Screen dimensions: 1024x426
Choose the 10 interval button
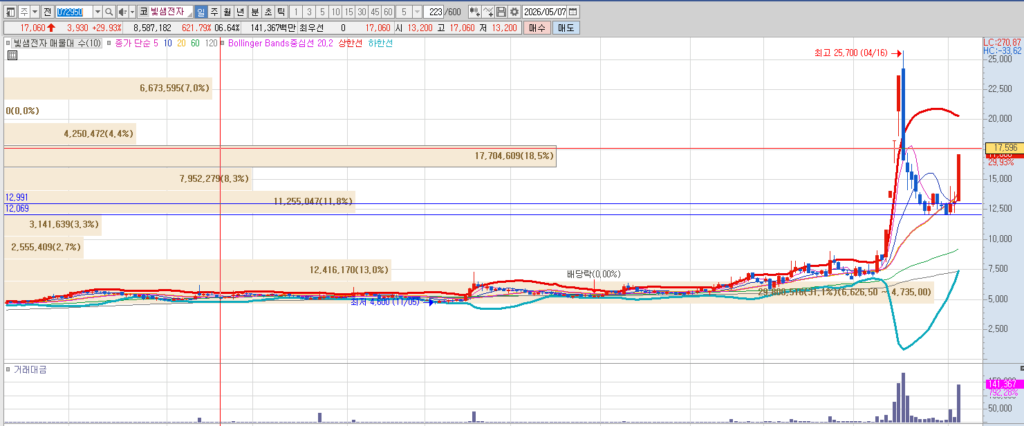coord(335,12)
